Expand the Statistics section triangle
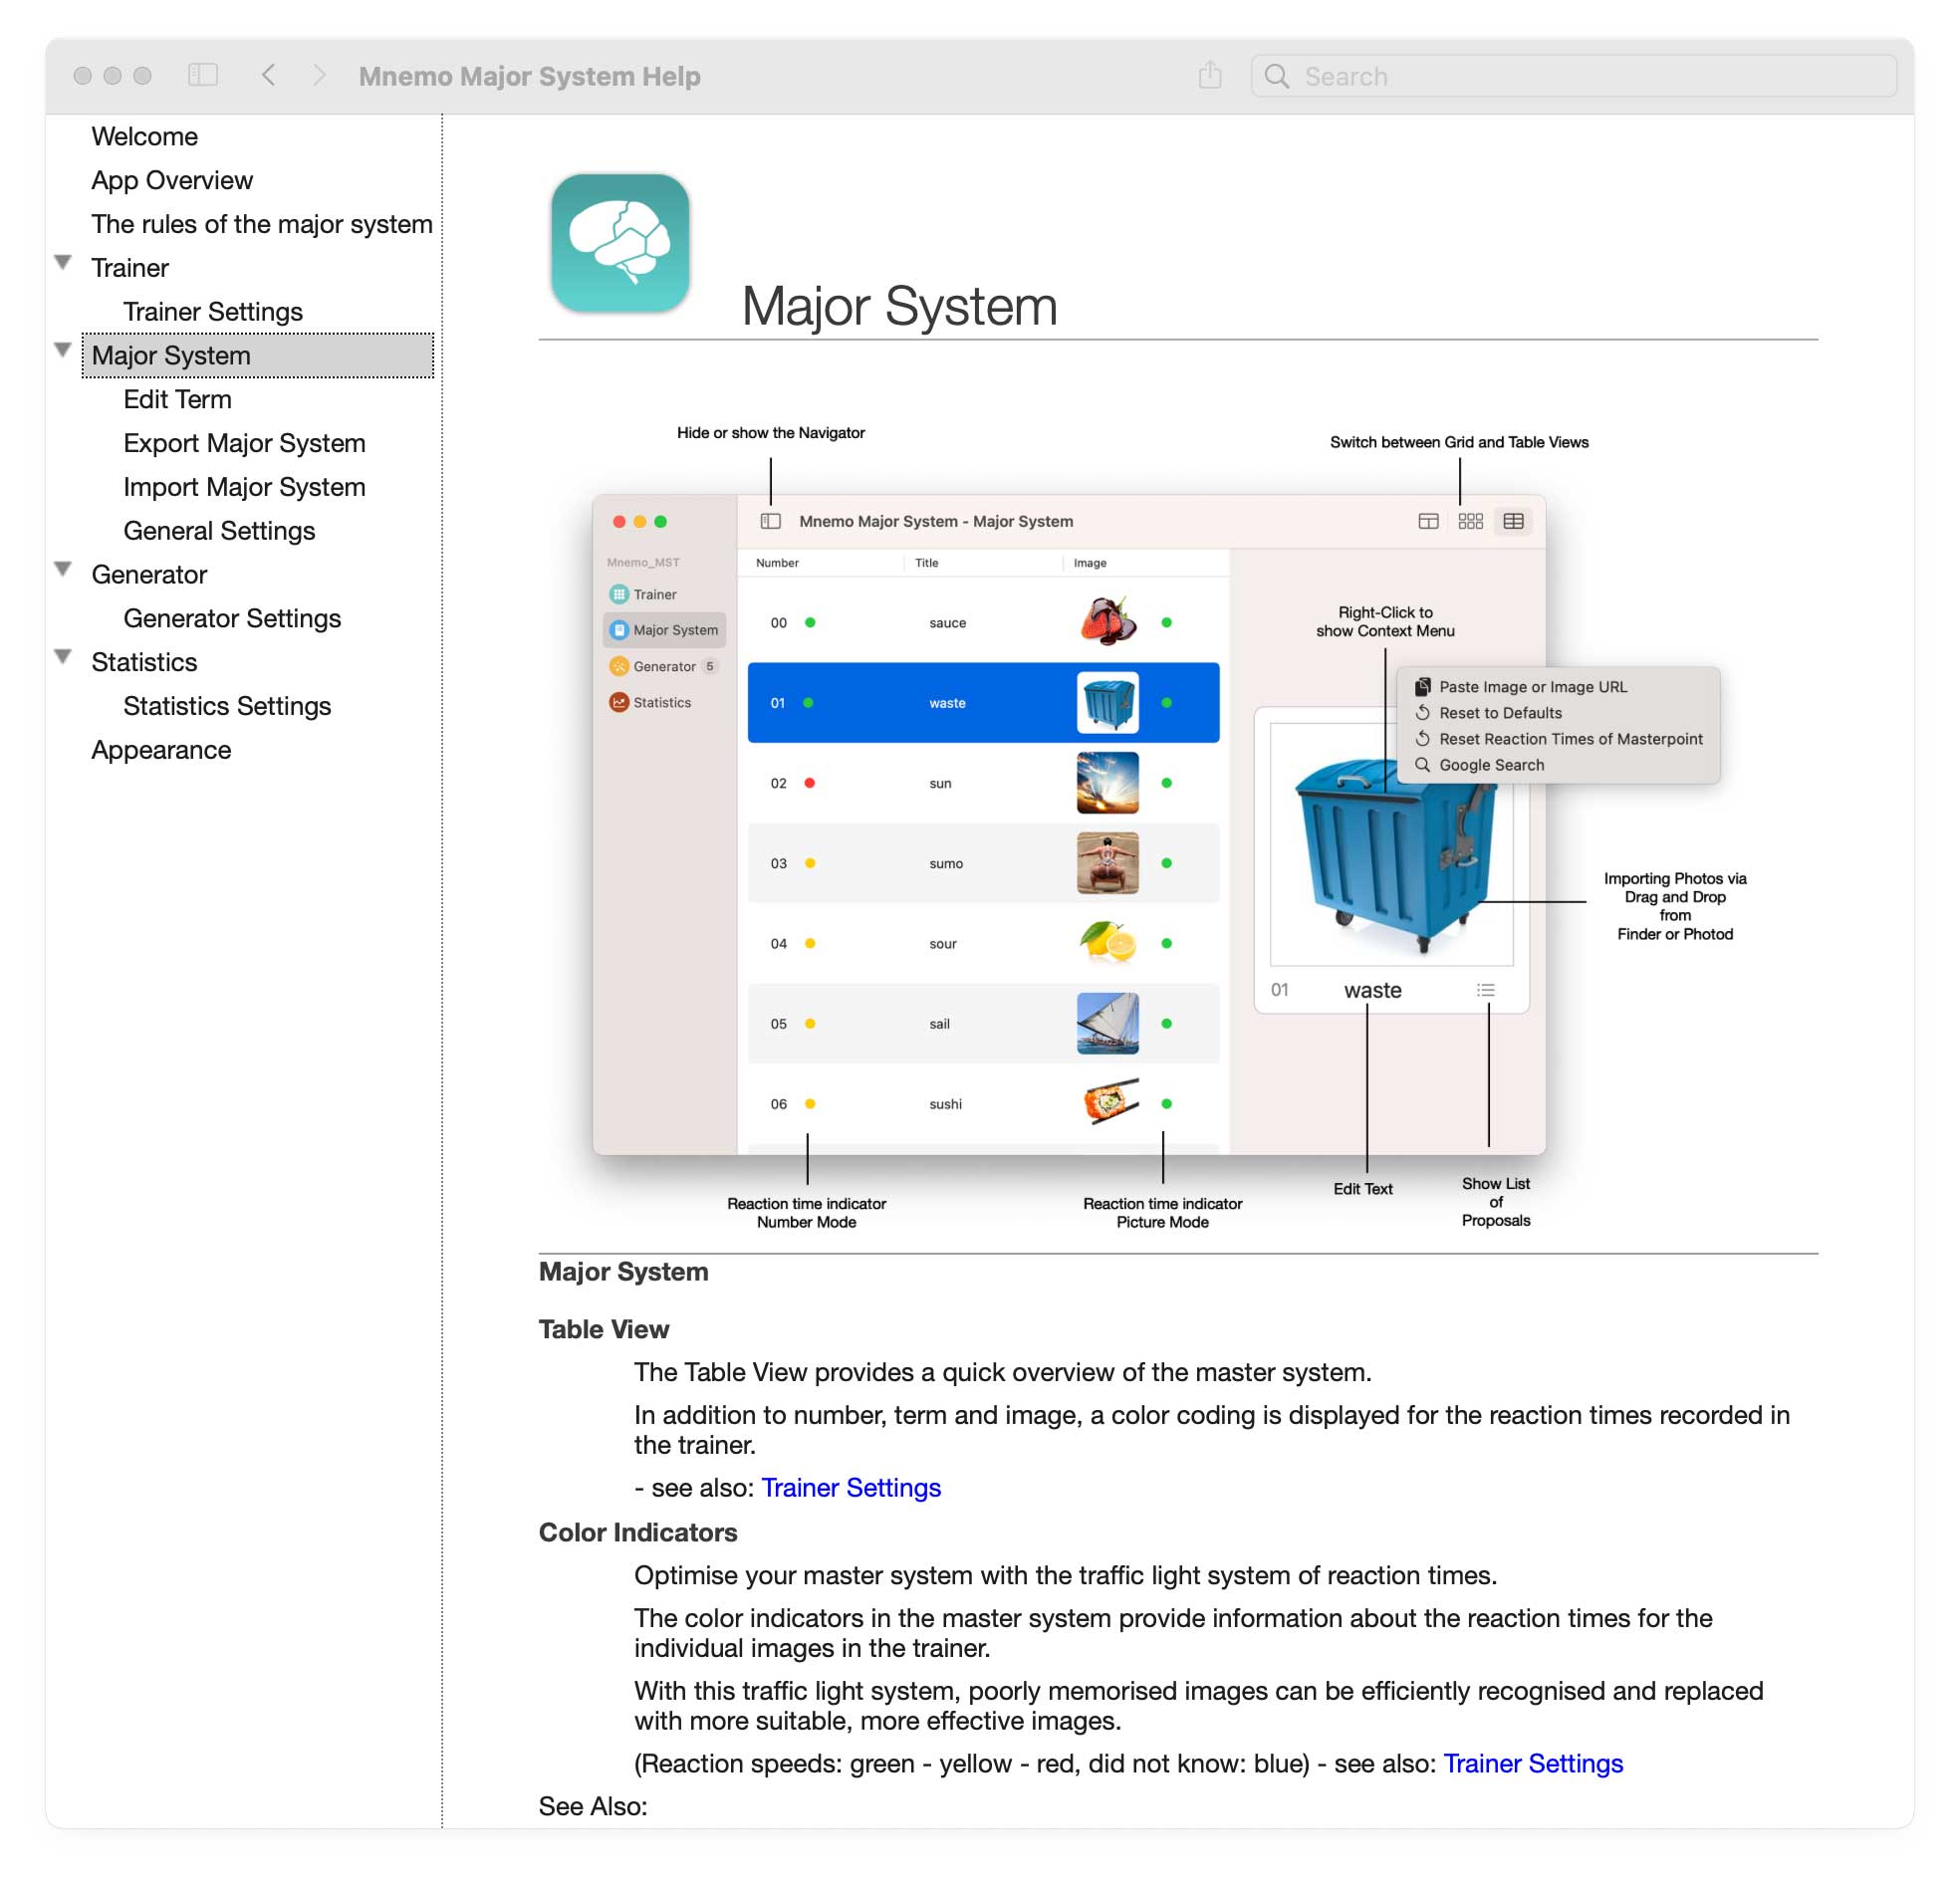 coord(64,657)
